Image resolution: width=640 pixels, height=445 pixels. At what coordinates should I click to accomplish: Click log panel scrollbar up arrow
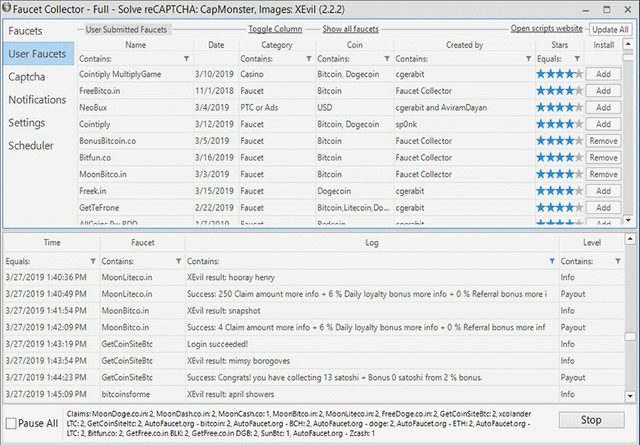tap(630, 239)
